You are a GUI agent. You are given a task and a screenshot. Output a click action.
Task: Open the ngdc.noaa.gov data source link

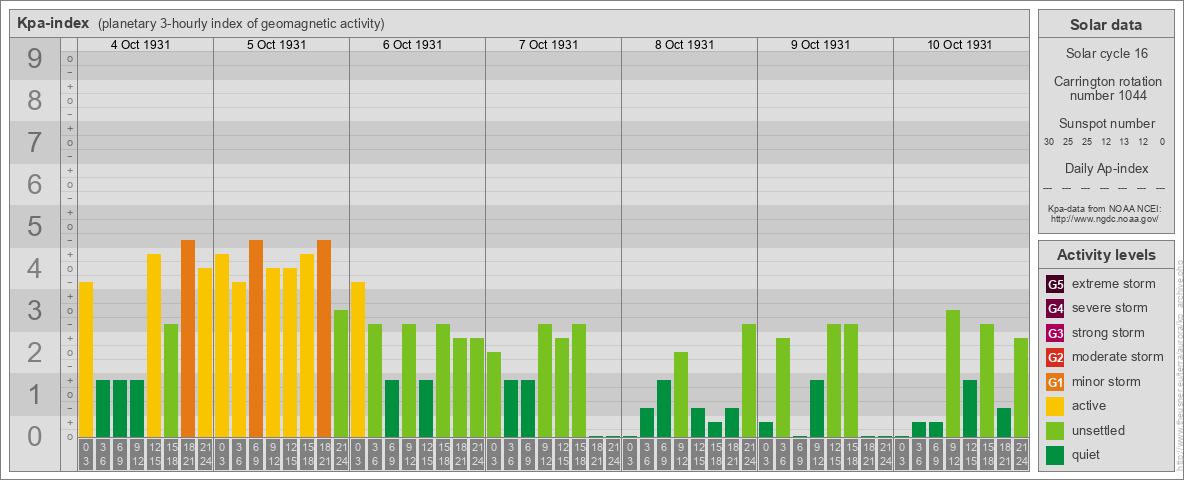point(1104,218)
